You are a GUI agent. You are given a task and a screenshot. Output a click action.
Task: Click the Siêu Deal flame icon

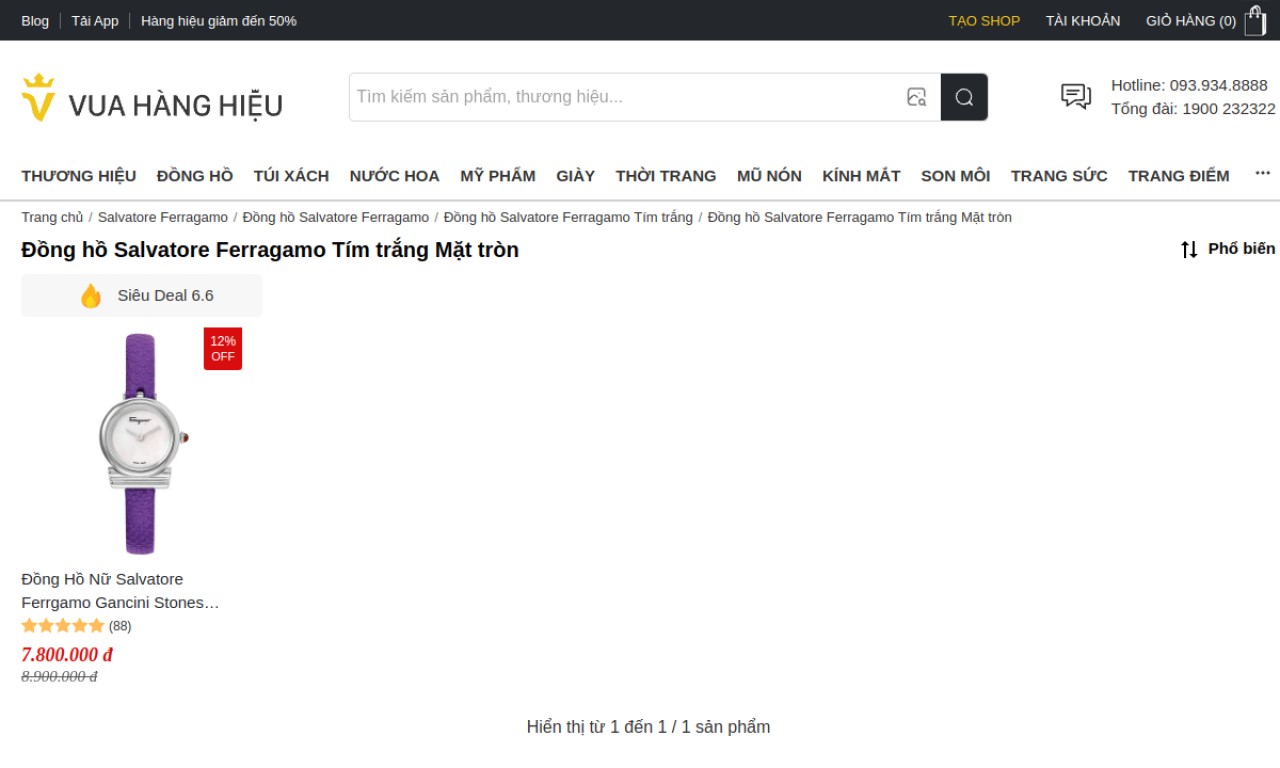(x=91, y=296)
